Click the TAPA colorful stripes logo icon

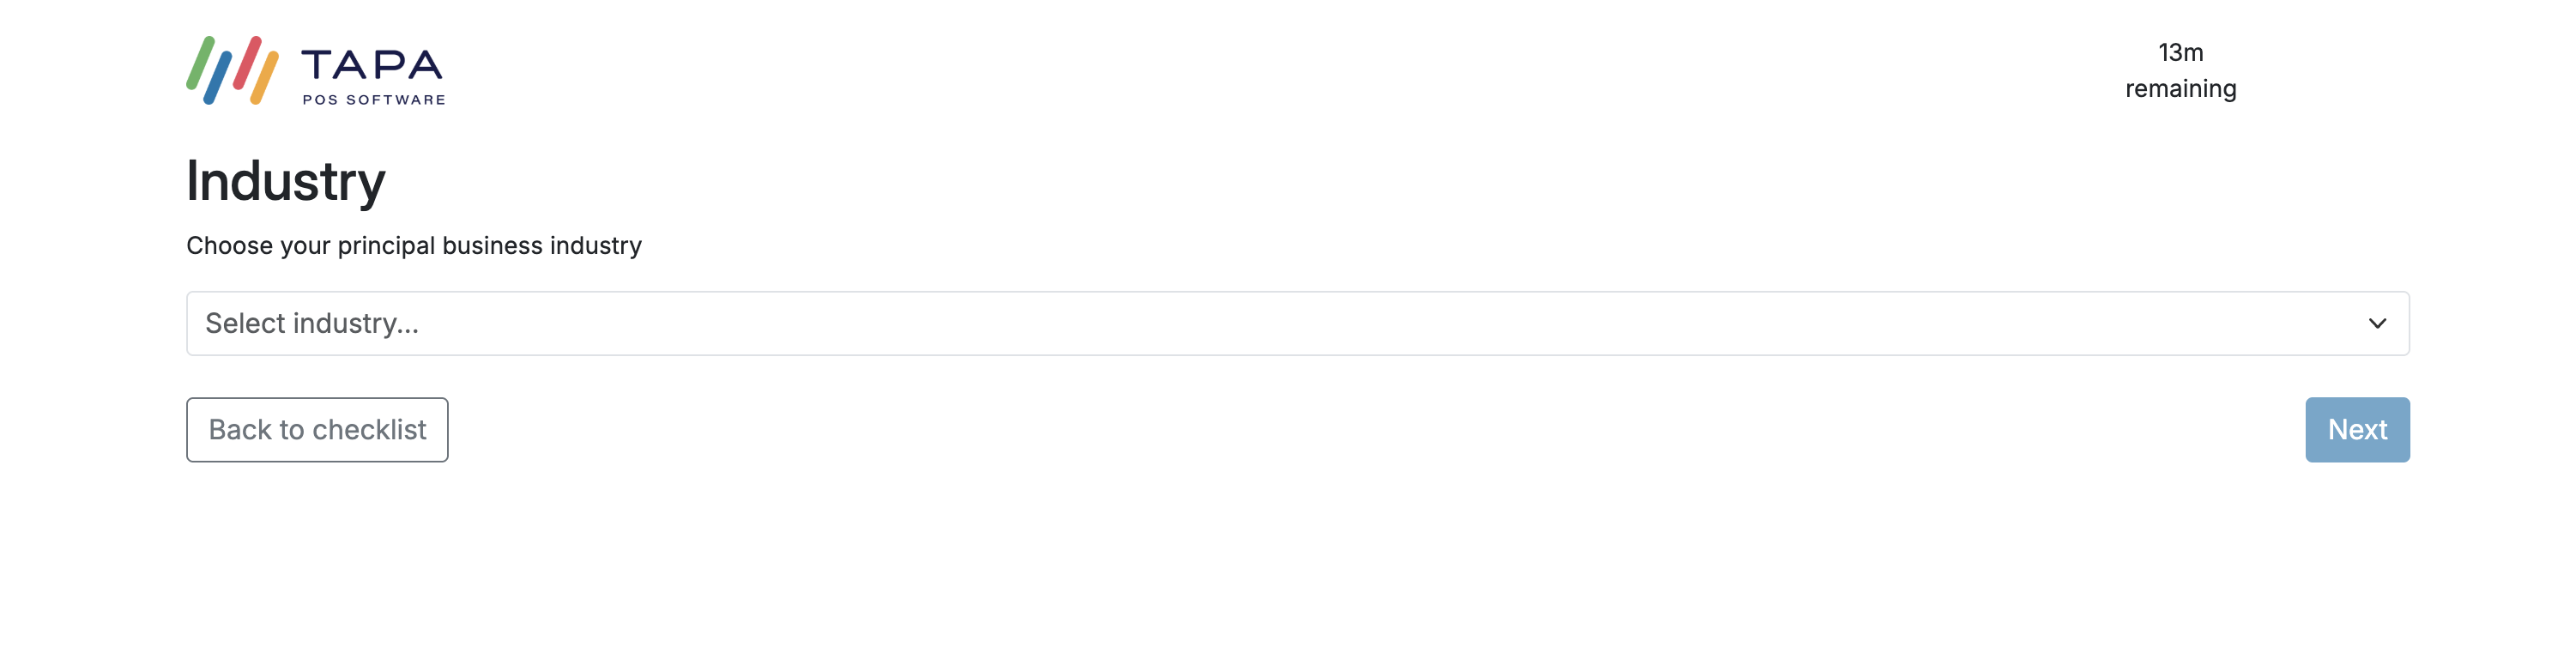232,70
